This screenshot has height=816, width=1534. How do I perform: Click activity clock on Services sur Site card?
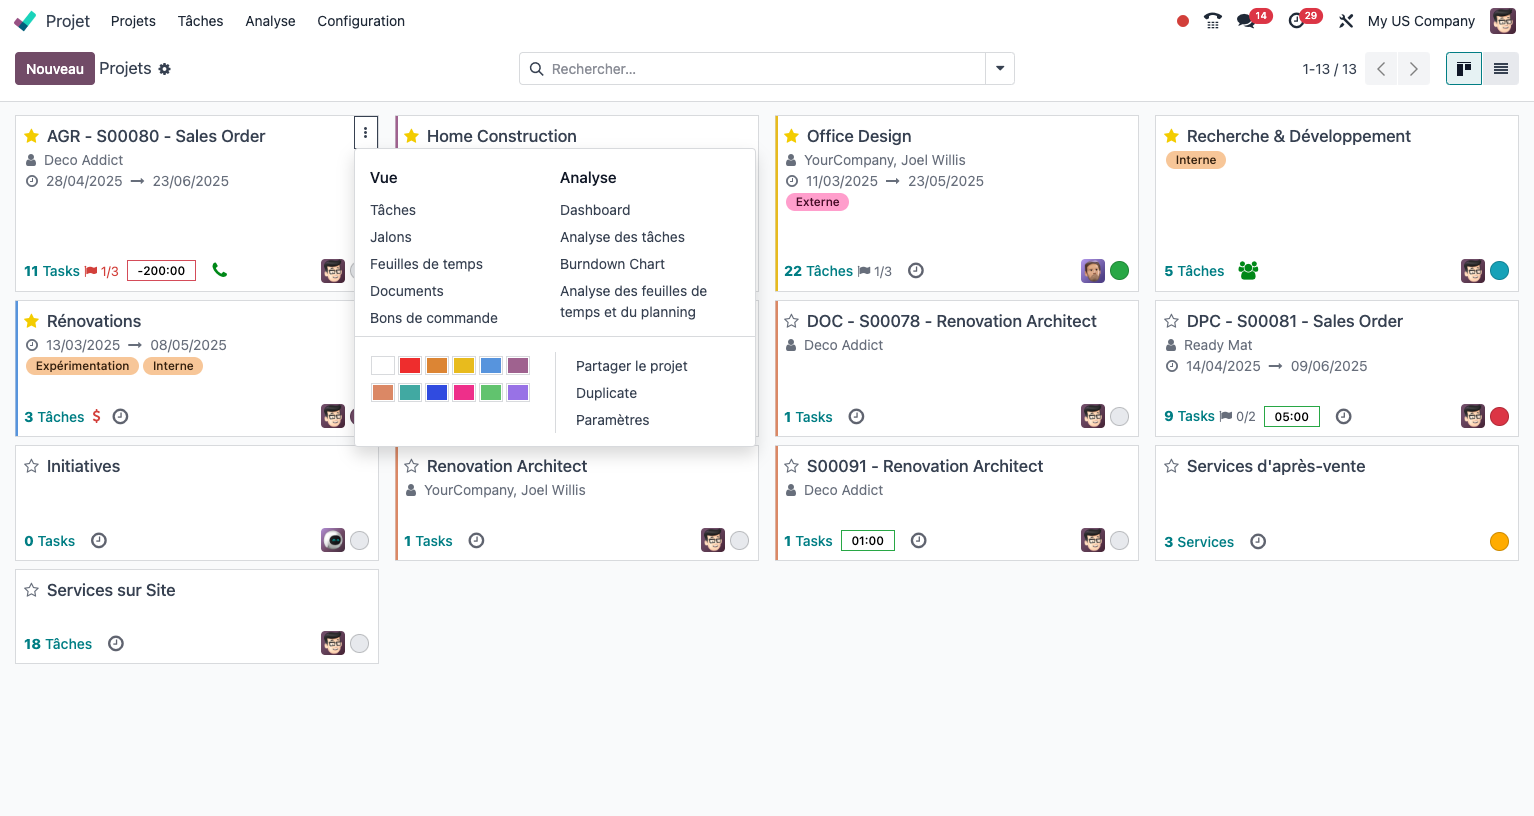pyautogui.click(x=116, y=644)
